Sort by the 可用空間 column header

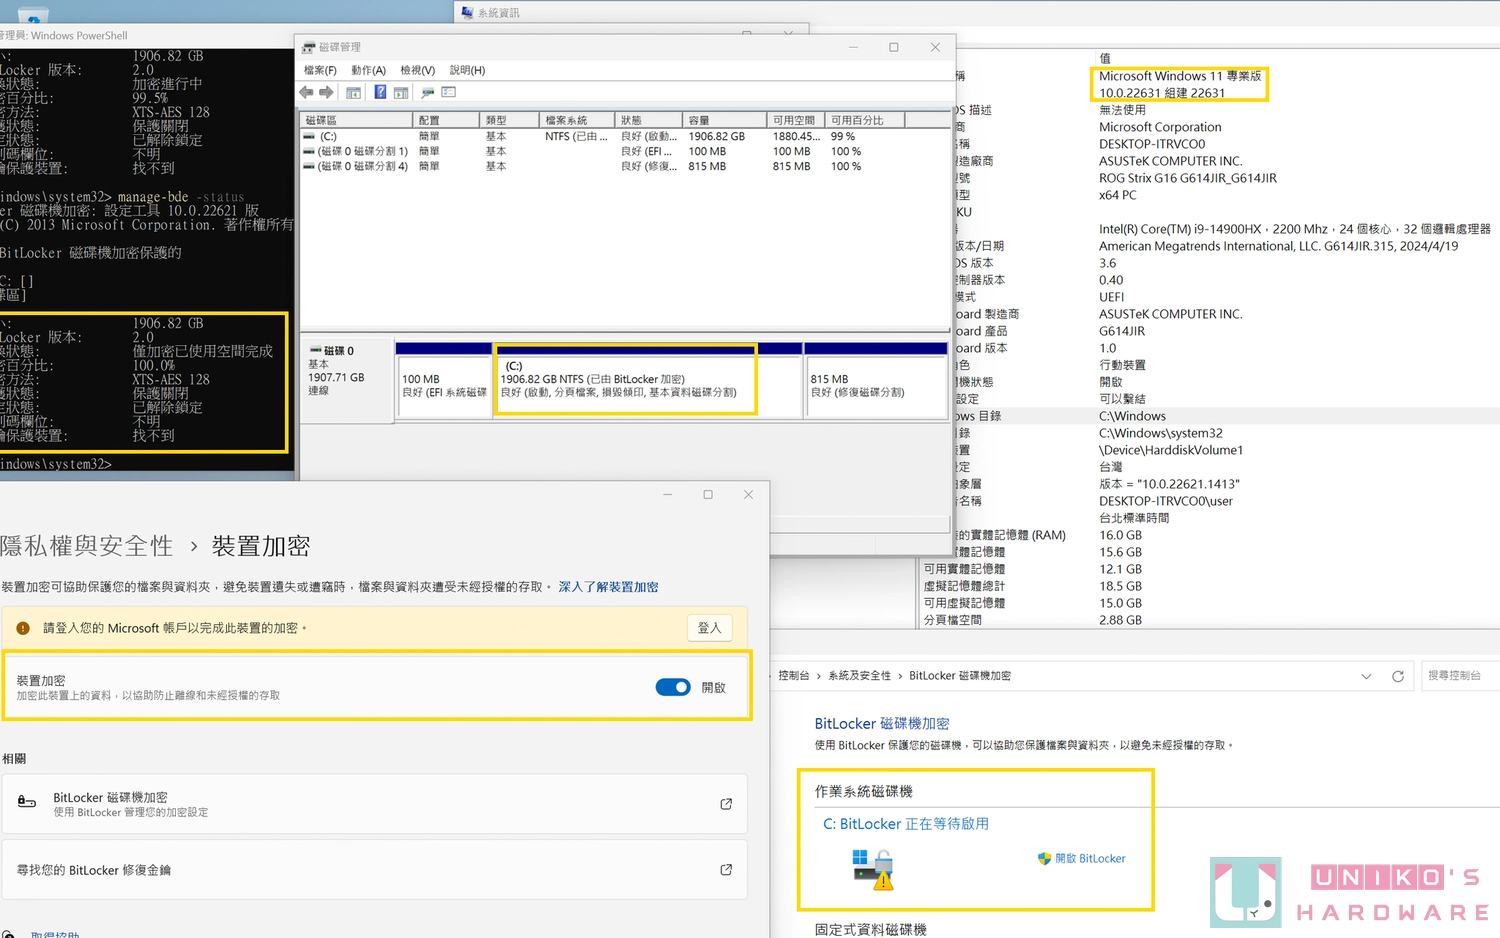pyautogui.click(x=795, y=120)
